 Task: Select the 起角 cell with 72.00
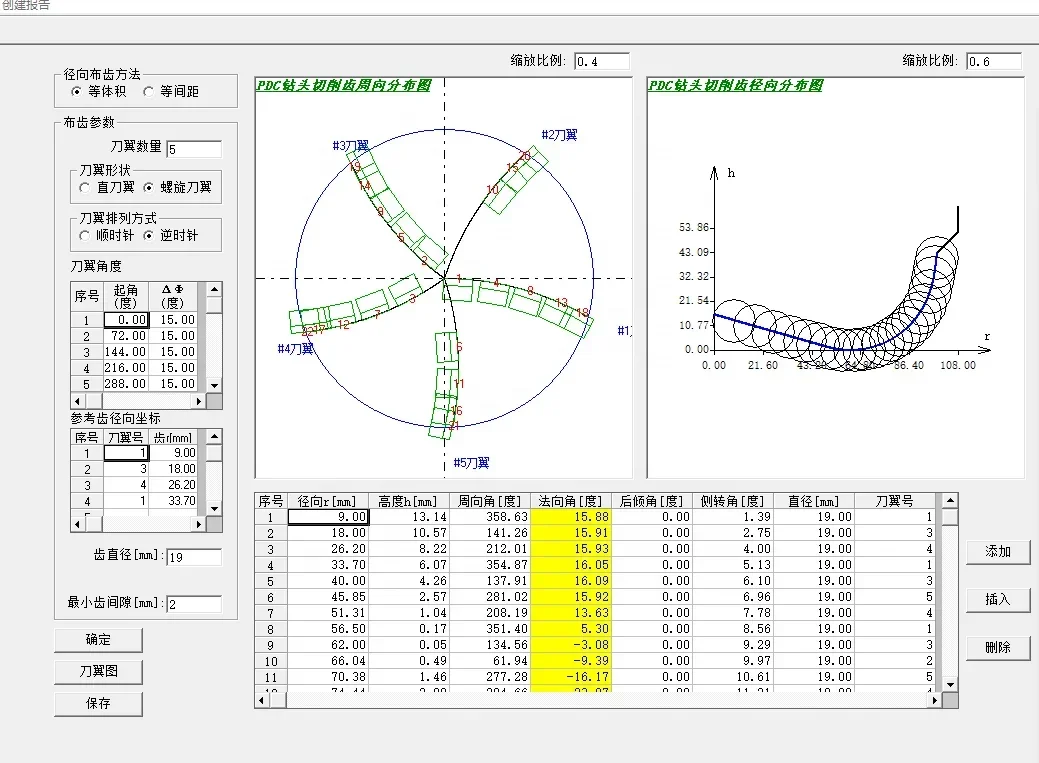pos(125,336)
